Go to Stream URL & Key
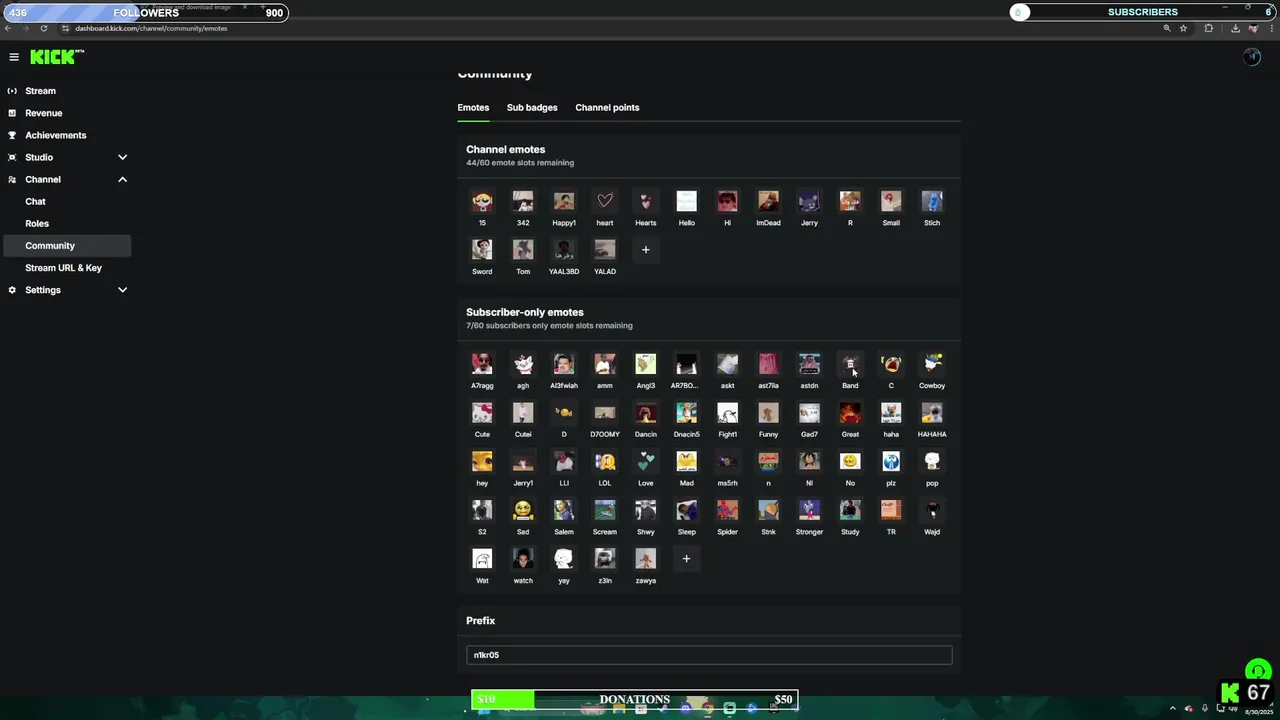Viewport: 1280px width, 720px height. (x=65, y=267)
